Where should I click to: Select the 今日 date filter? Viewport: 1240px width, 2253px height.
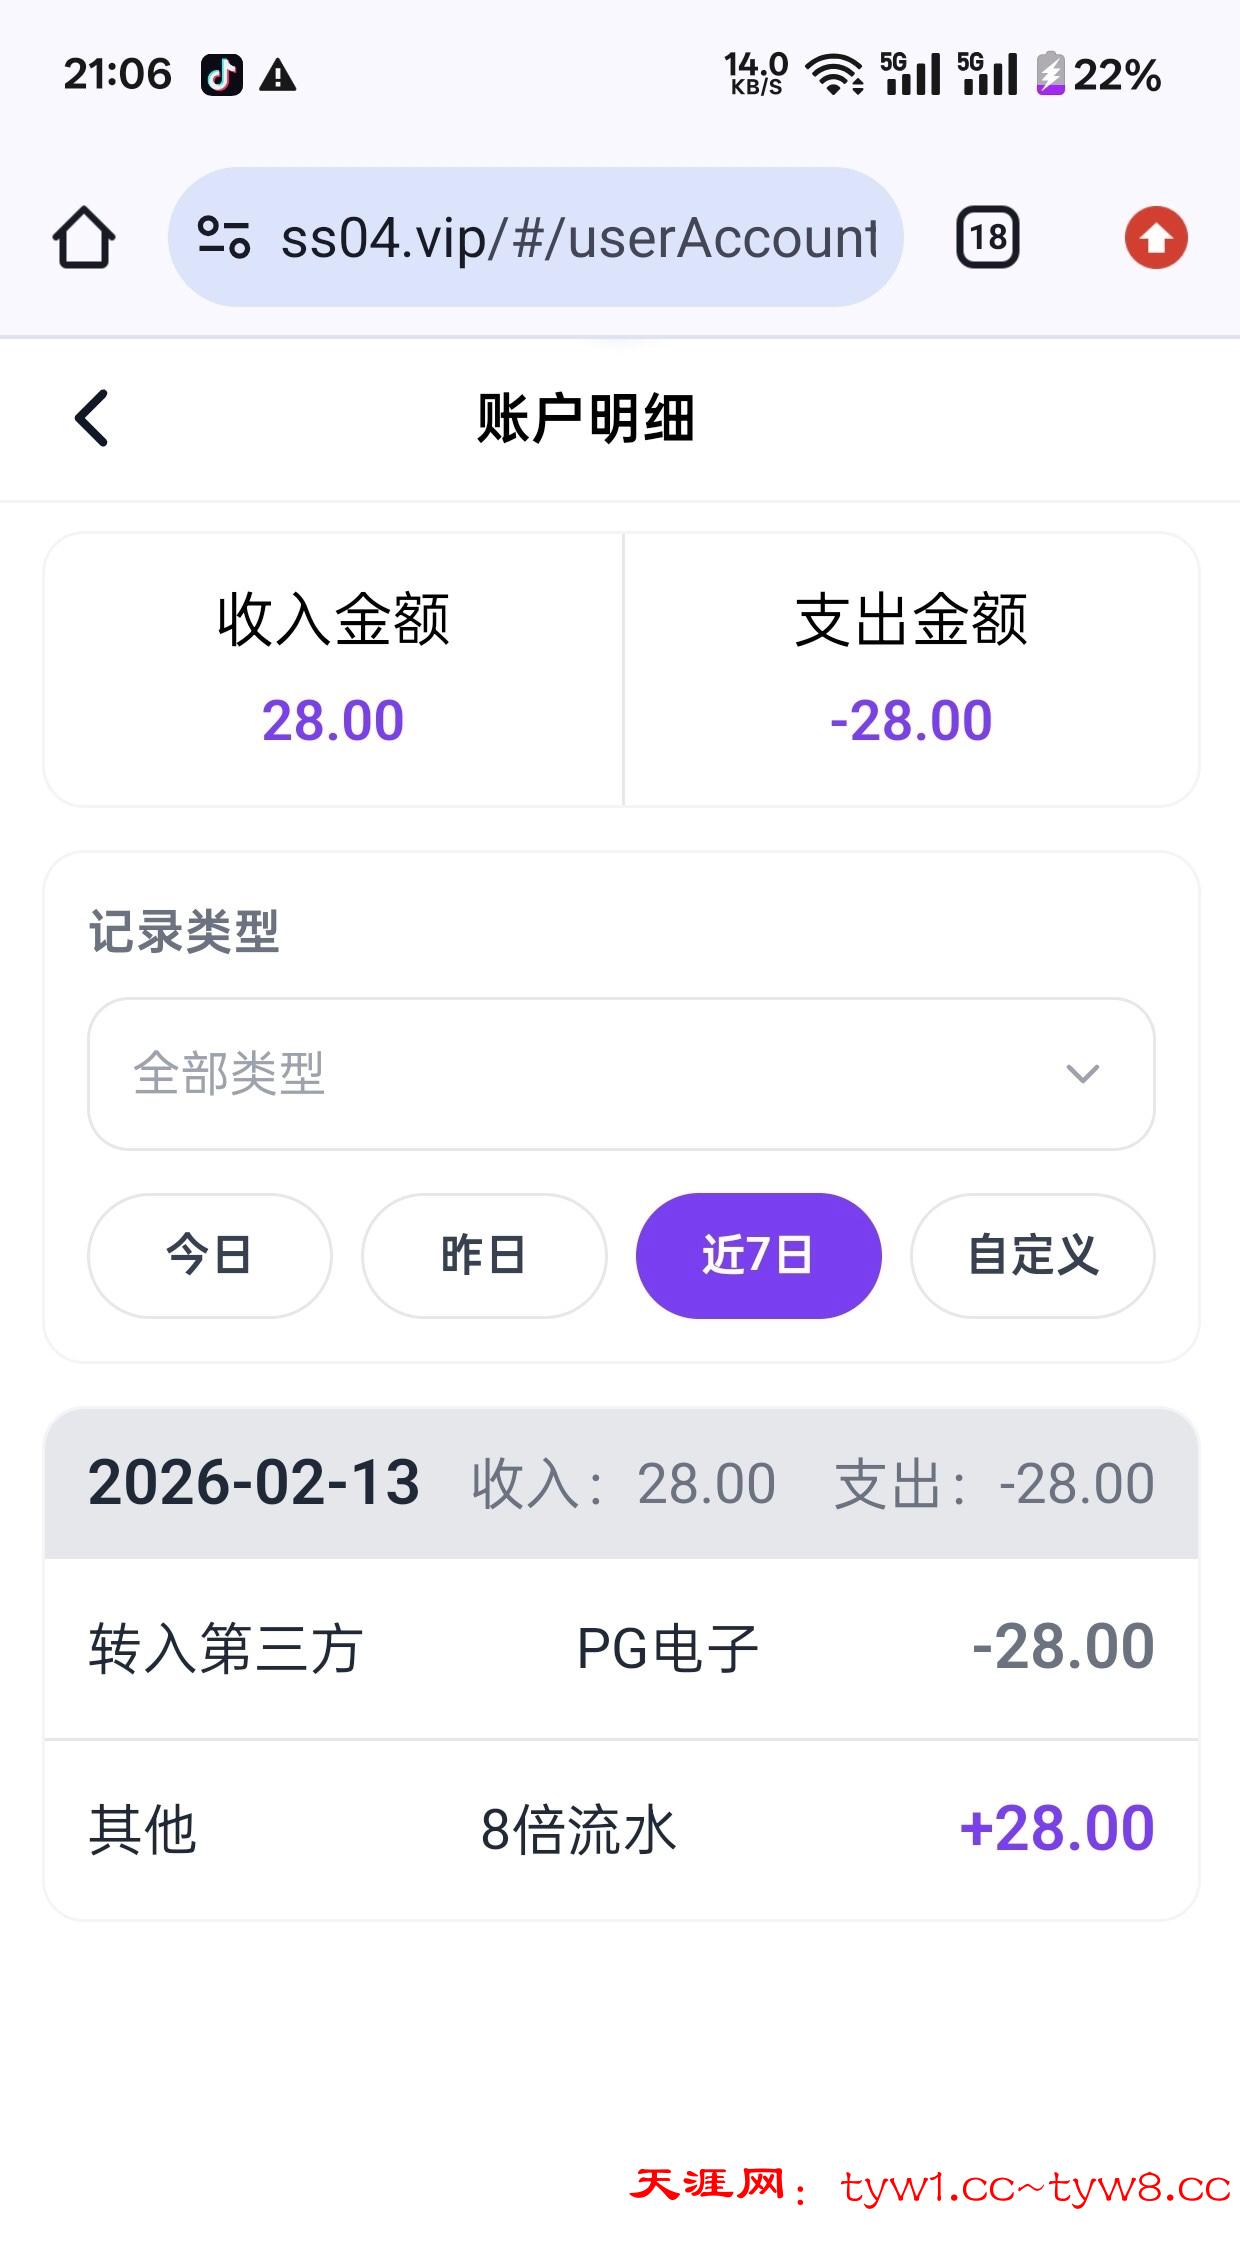coord(209,1255)
